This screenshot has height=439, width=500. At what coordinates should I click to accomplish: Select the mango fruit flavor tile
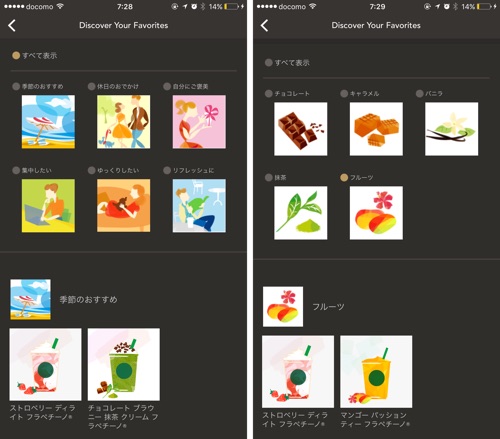click(x=376, y=213)
